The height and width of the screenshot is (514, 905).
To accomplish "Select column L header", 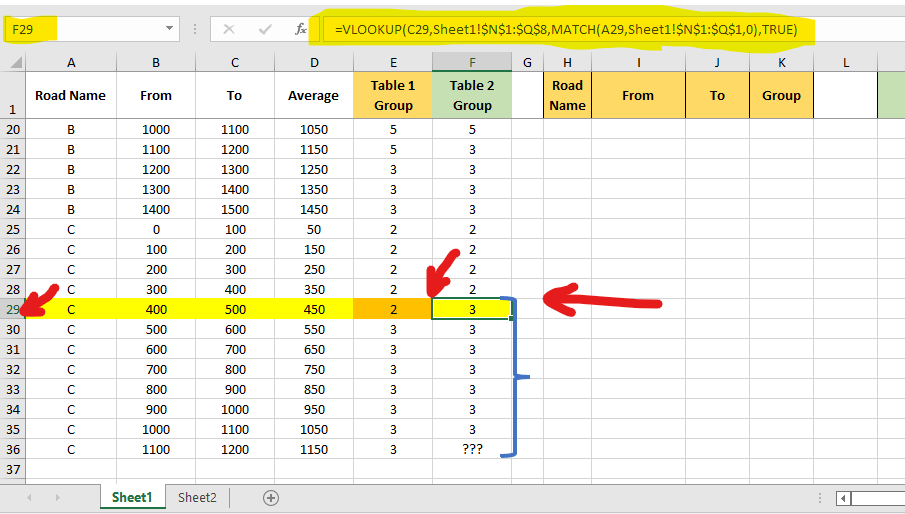I will (x=846, y=62).
